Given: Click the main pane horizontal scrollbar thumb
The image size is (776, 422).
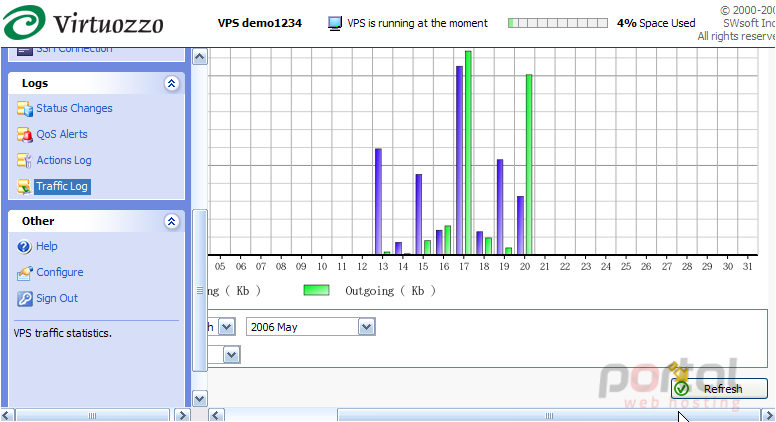Looking at the screenshot, I should click(x=549, y=415).
